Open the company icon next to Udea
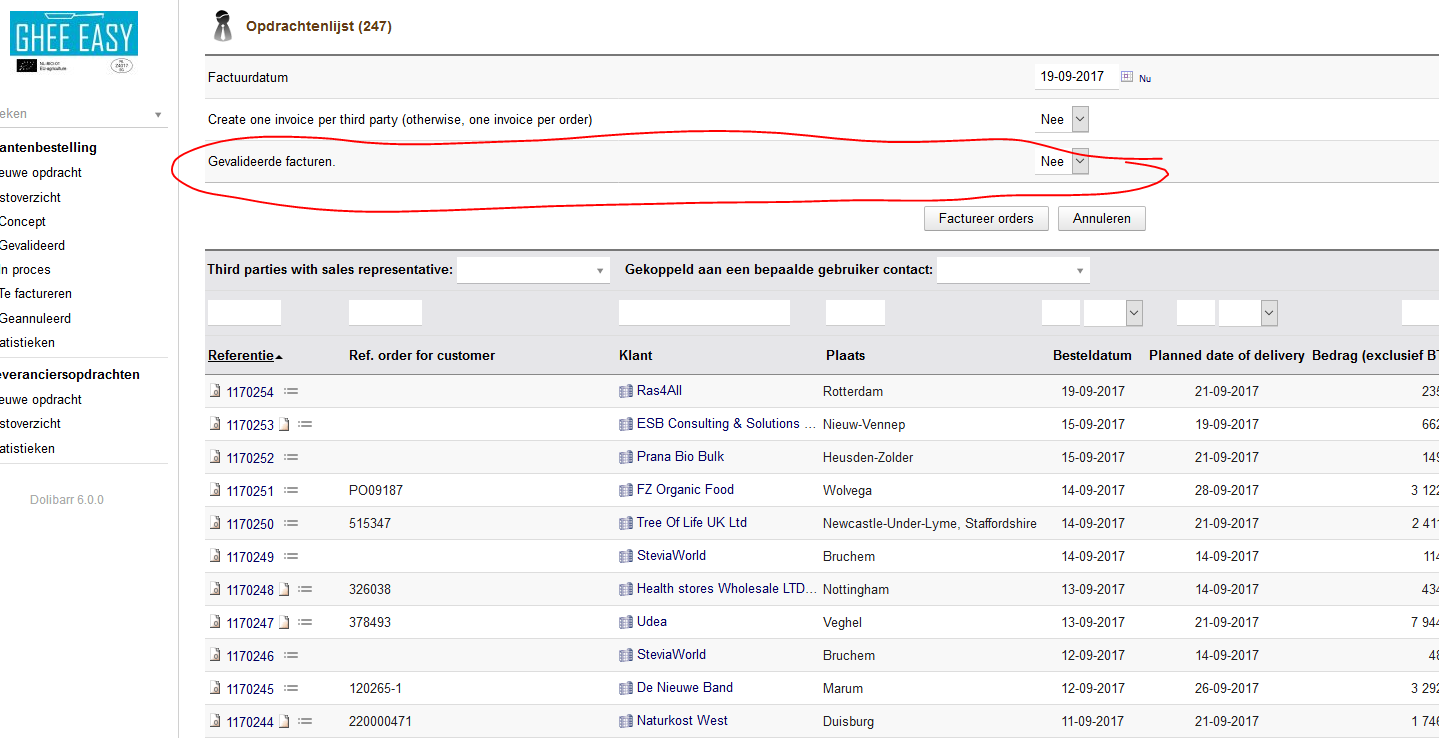Screen dimensions: 1439x738 point(624,621)
